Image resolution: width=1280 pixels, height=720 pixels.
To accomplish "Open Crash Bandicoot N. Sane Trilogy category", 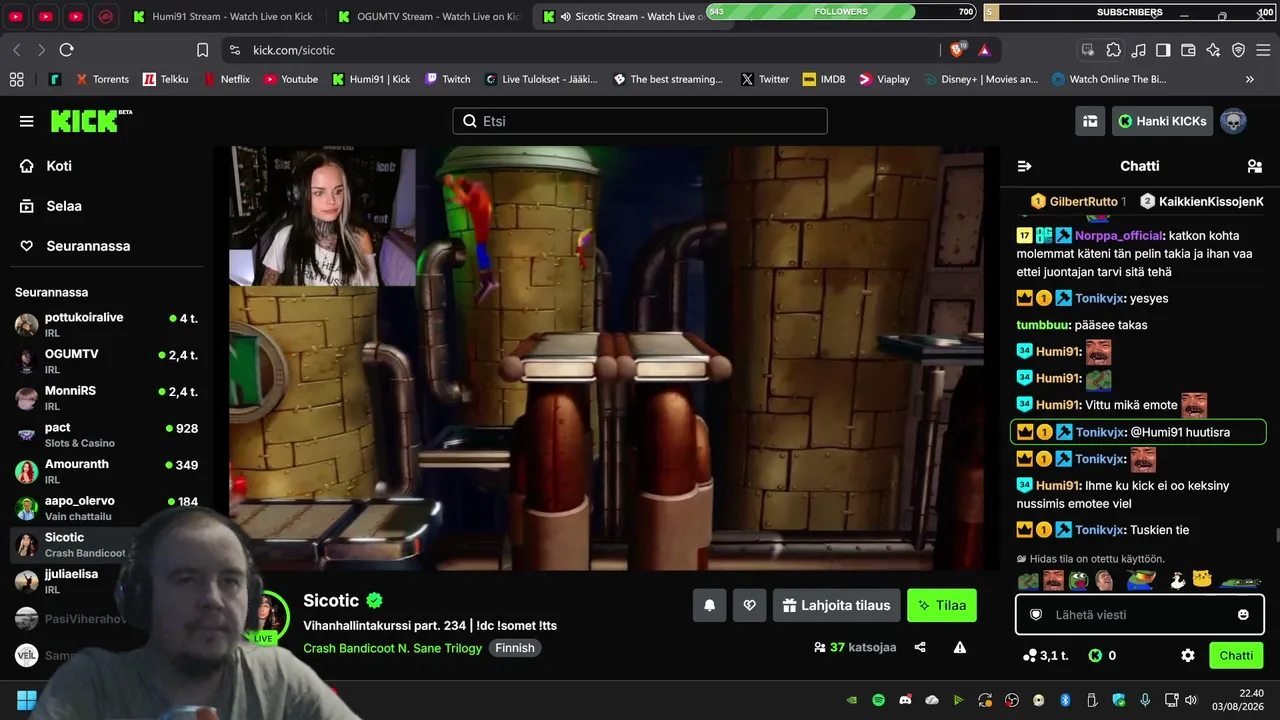I will [x=393, y=648].
